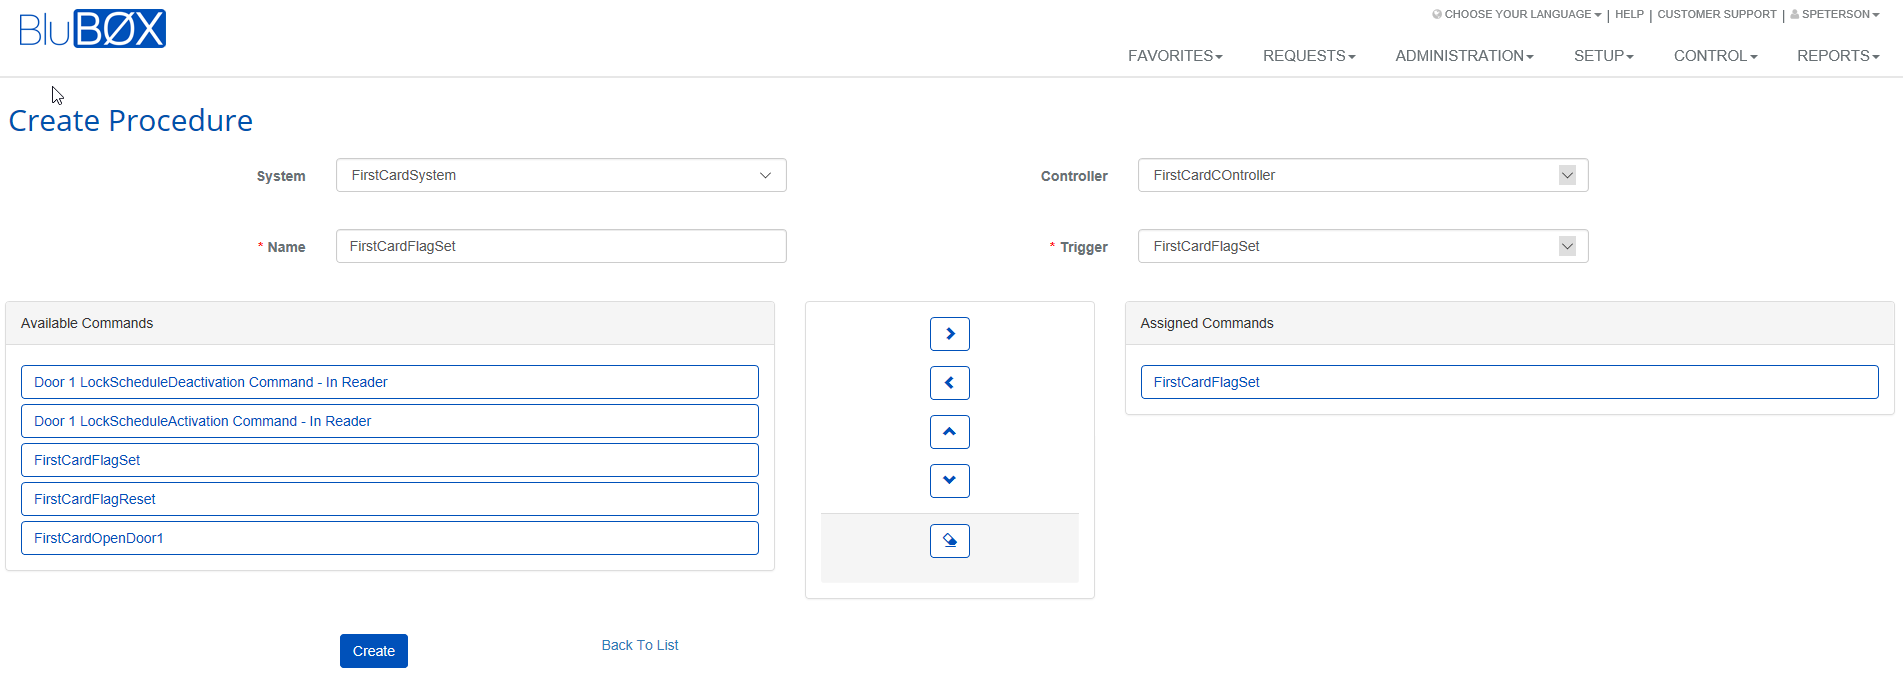Open the SPETERSON user menu

(x=1835, y=14)
